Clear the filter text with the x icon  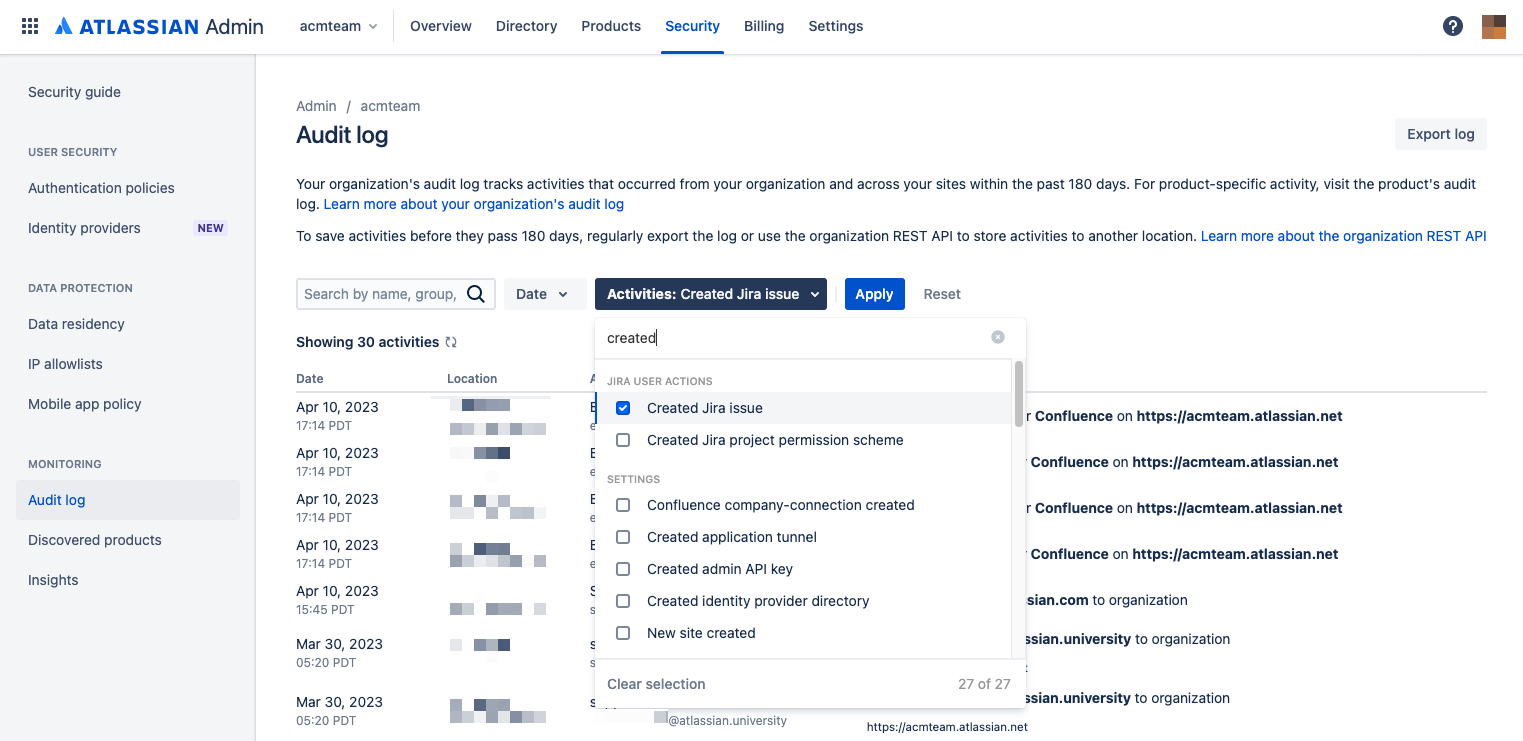997,337
